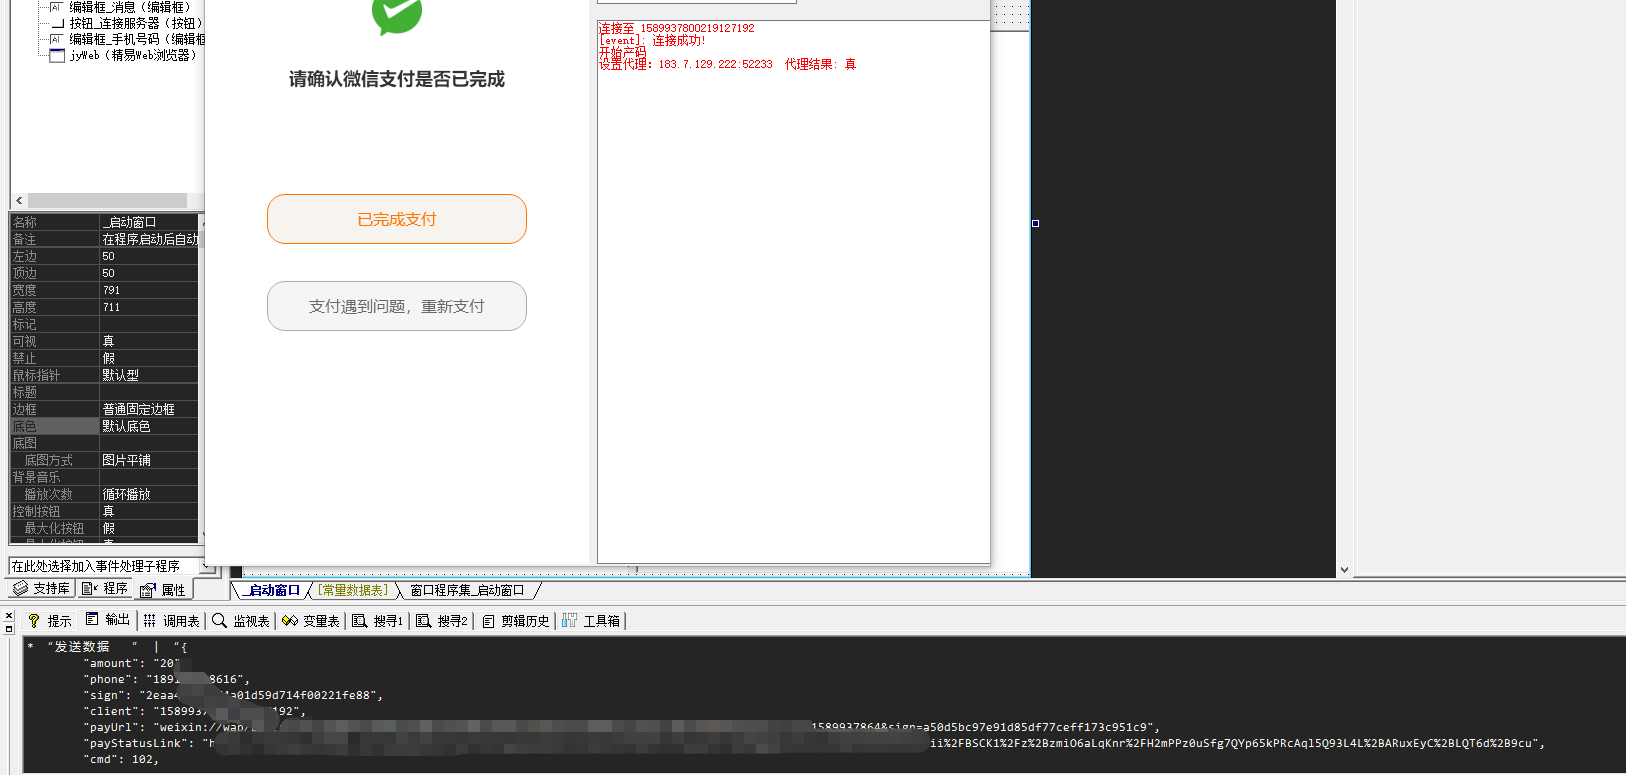Select the 顶边 property row
Image resolution: width=1626 pixels, height=775 pixels.
pos(104,273)
